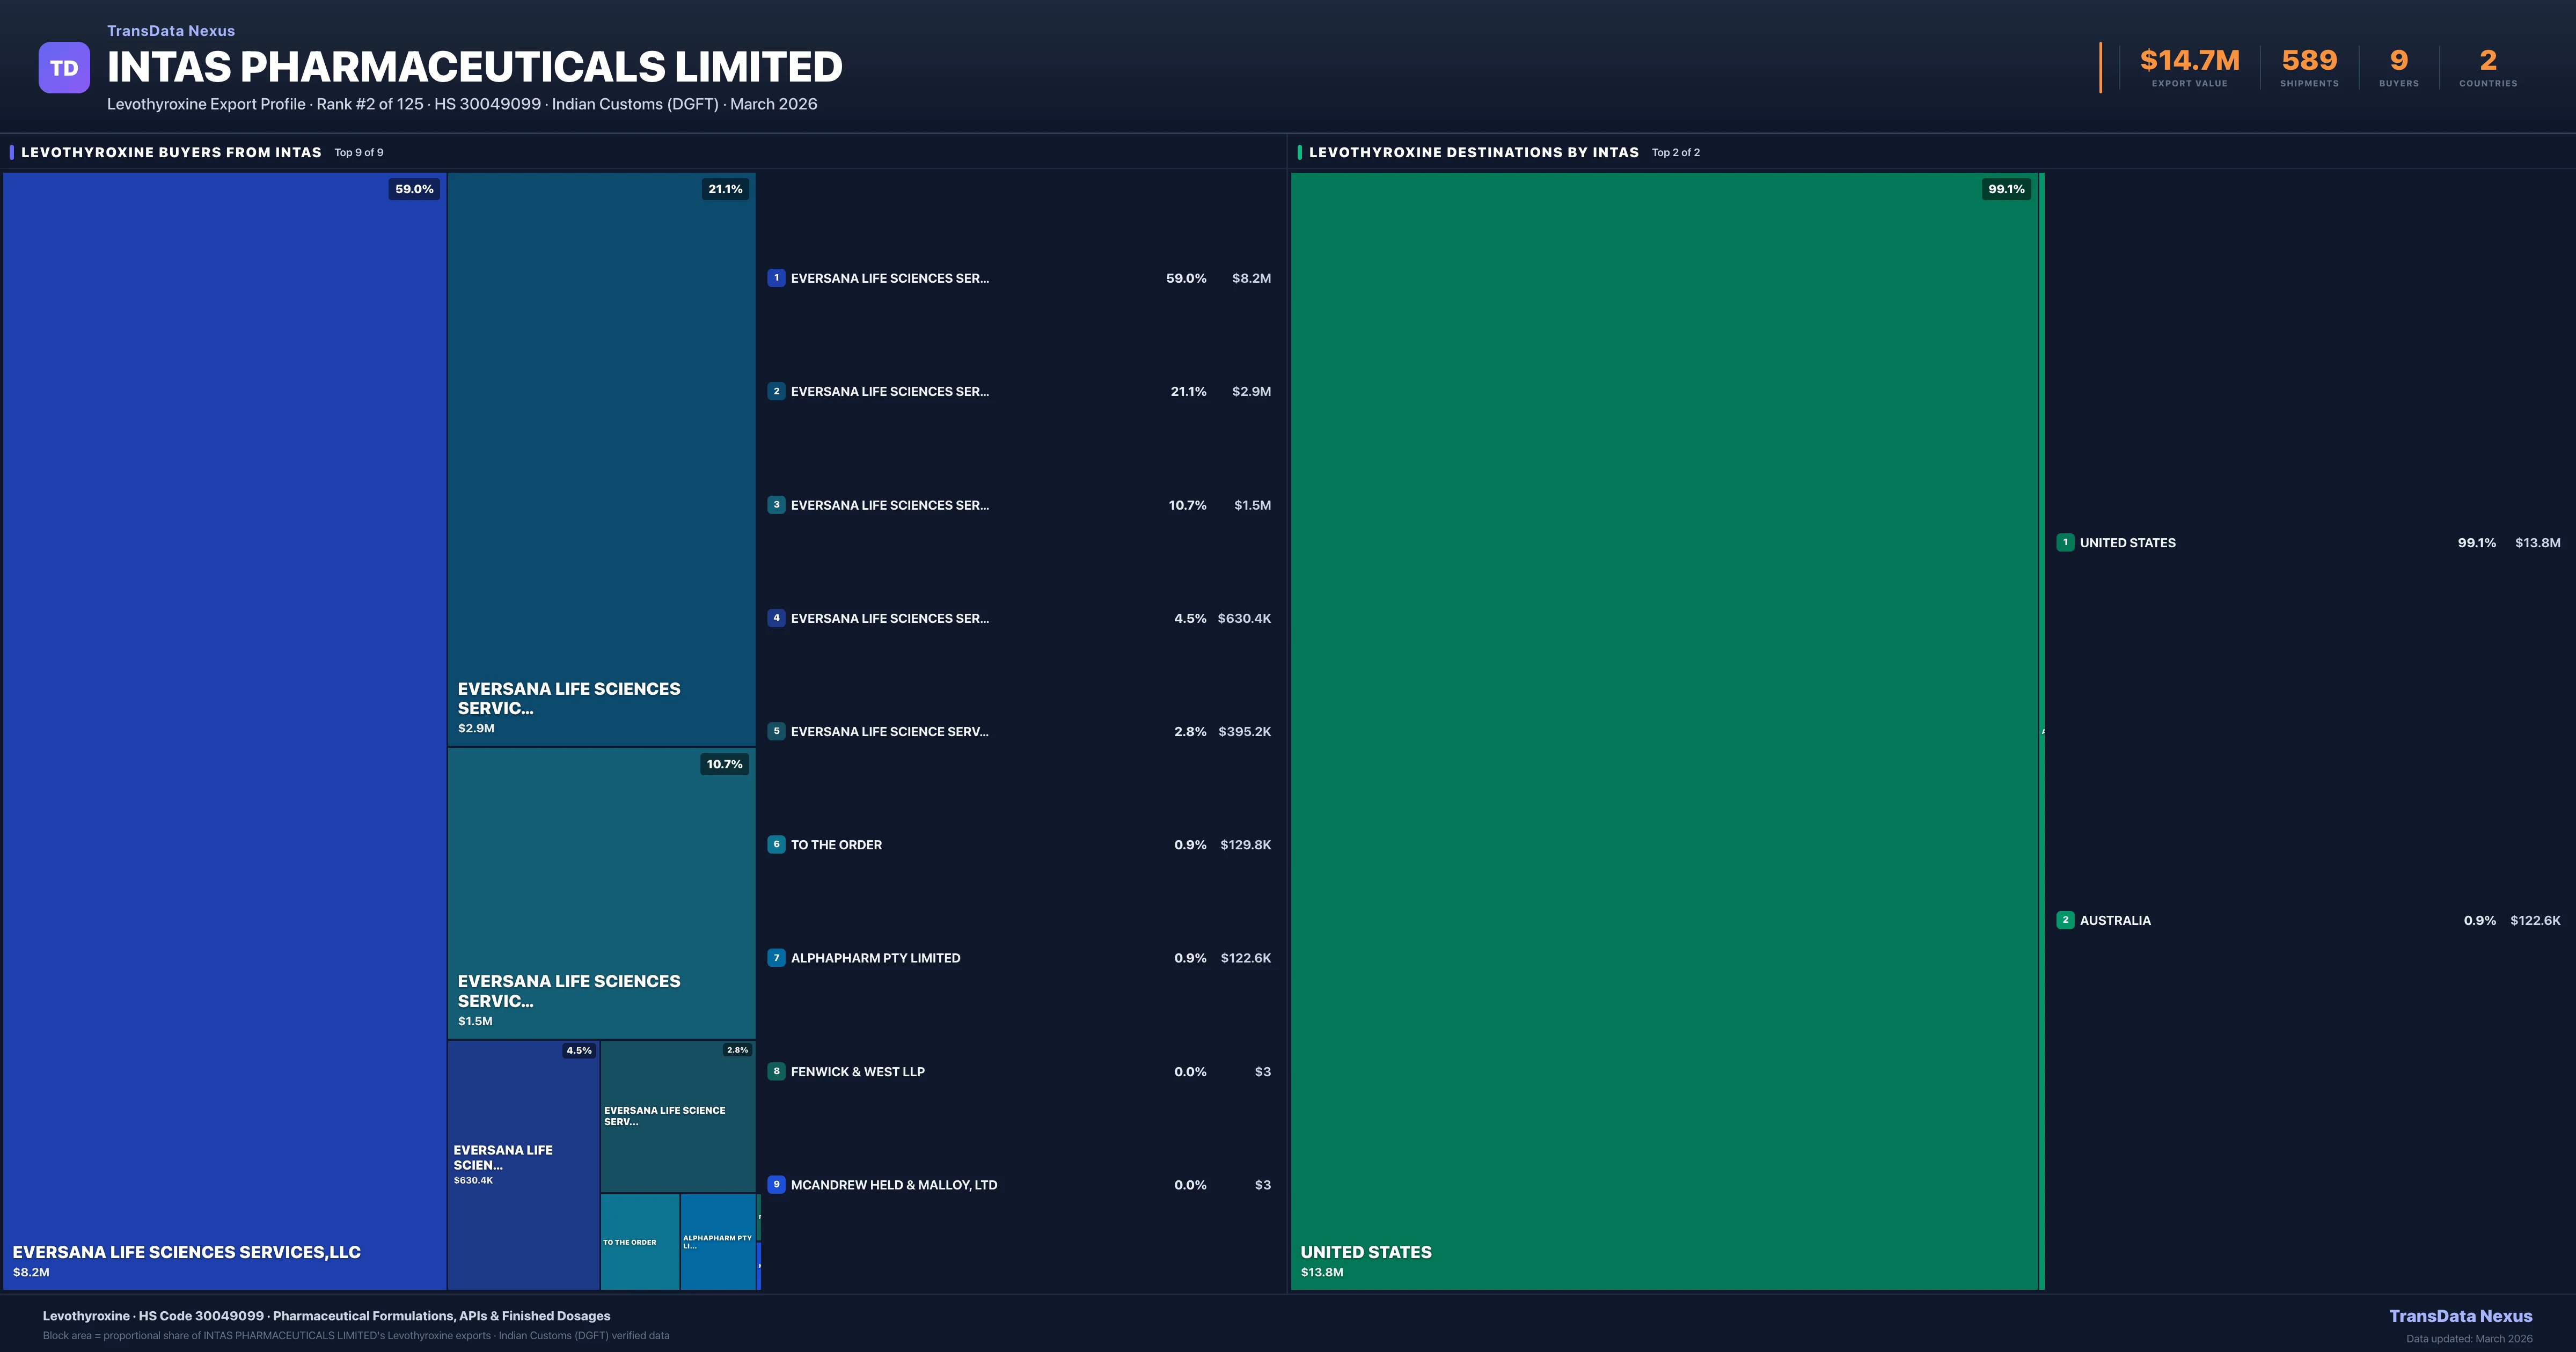Click the purple TD logo icon
Screen dimensions: 2576x1352
(x=64, y=68)
